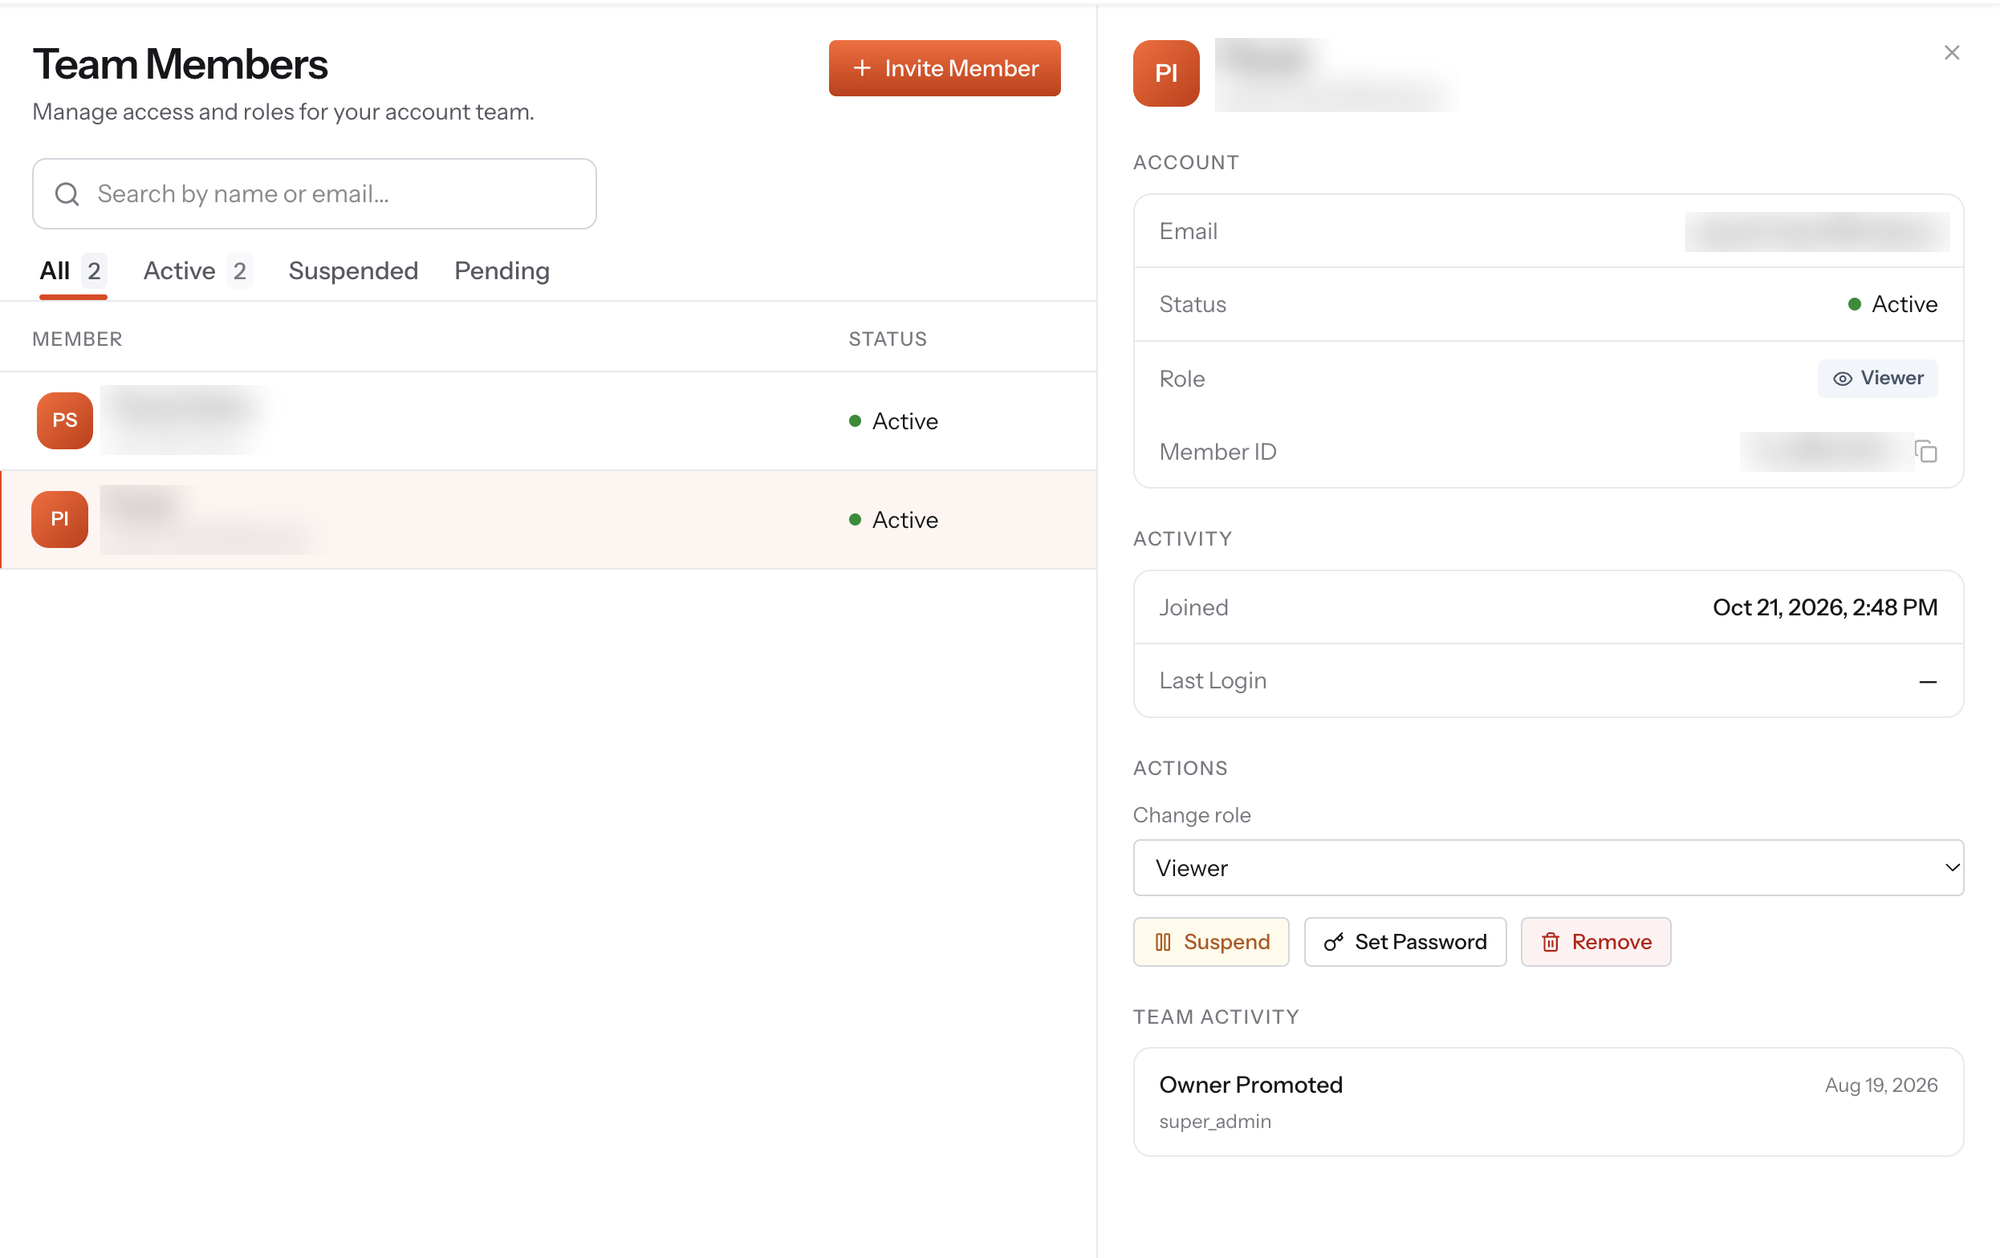Click the magnifier search icon
The width and height of the screenshot is (2000, 1258).
(67, 194)
